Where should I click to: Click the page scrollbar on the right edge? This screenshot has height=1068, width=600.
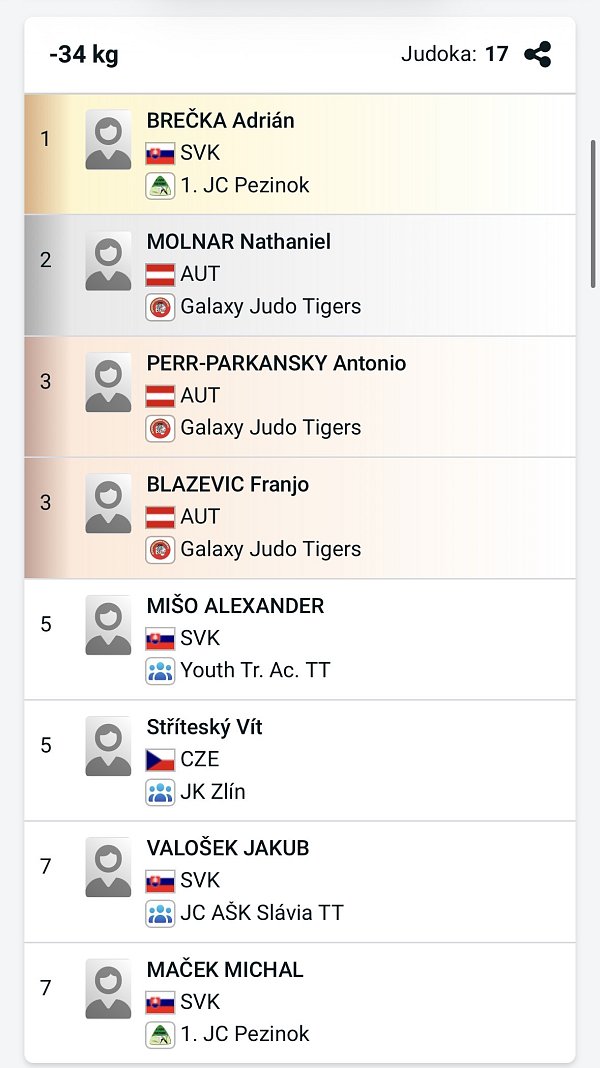(x=593, y=215)
